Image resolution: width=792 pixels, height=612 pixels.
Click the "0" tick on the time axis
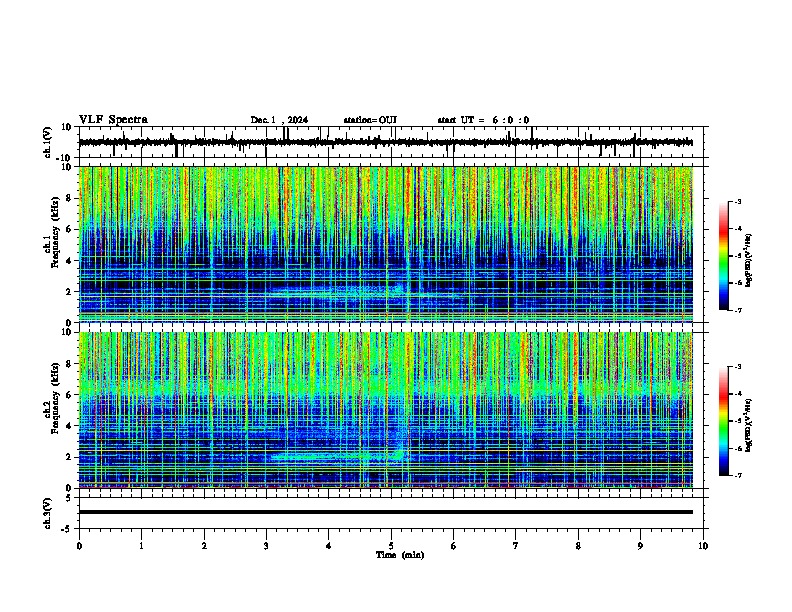point(79,546)
